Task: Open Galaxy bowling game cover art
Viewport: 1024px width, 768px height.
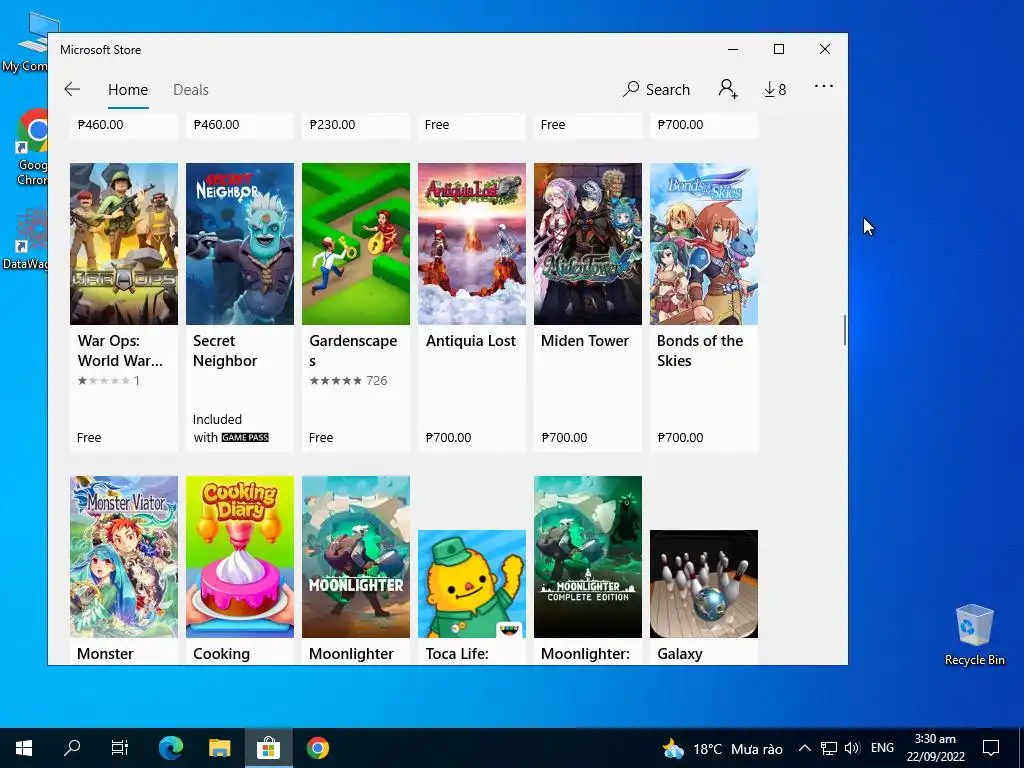Action: click(x=704, y=584)
